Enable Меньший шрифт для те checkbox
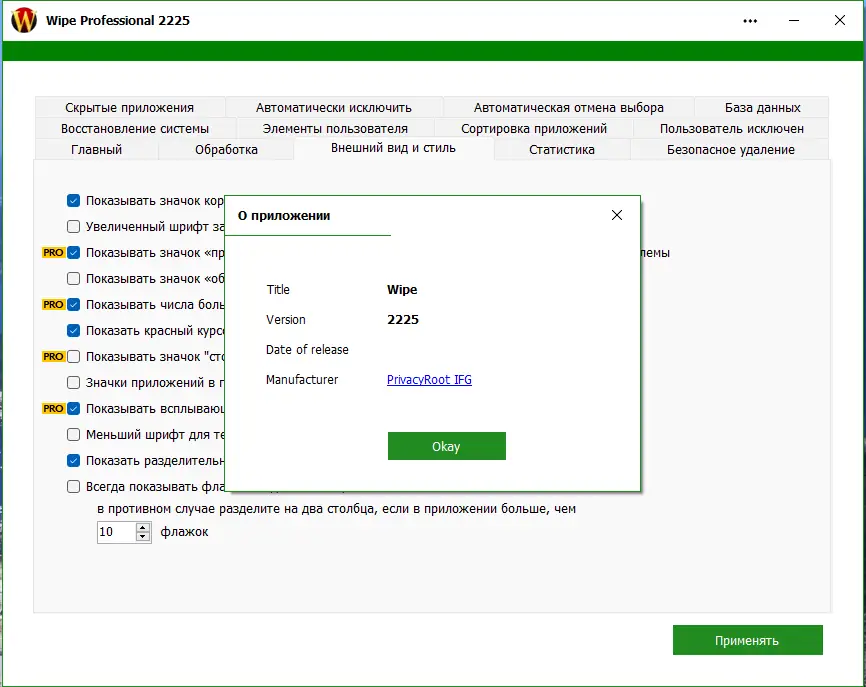Viewport: 866px width, 687px height. (x=73, y=434)
